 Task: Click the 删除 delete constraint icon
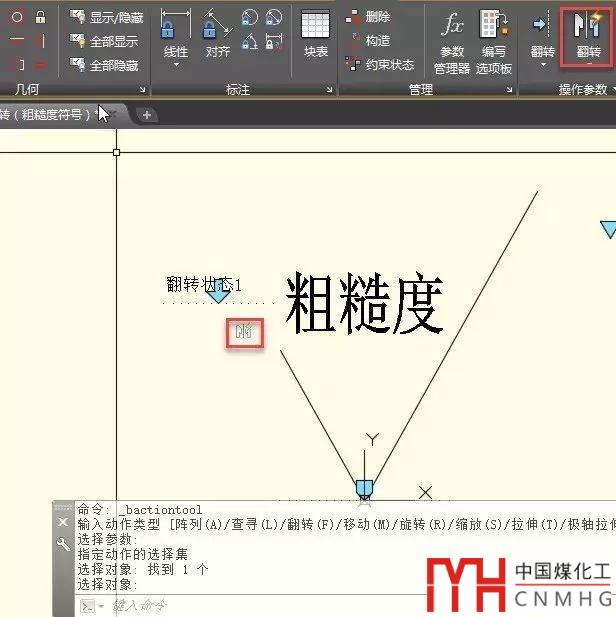[368, 17]
